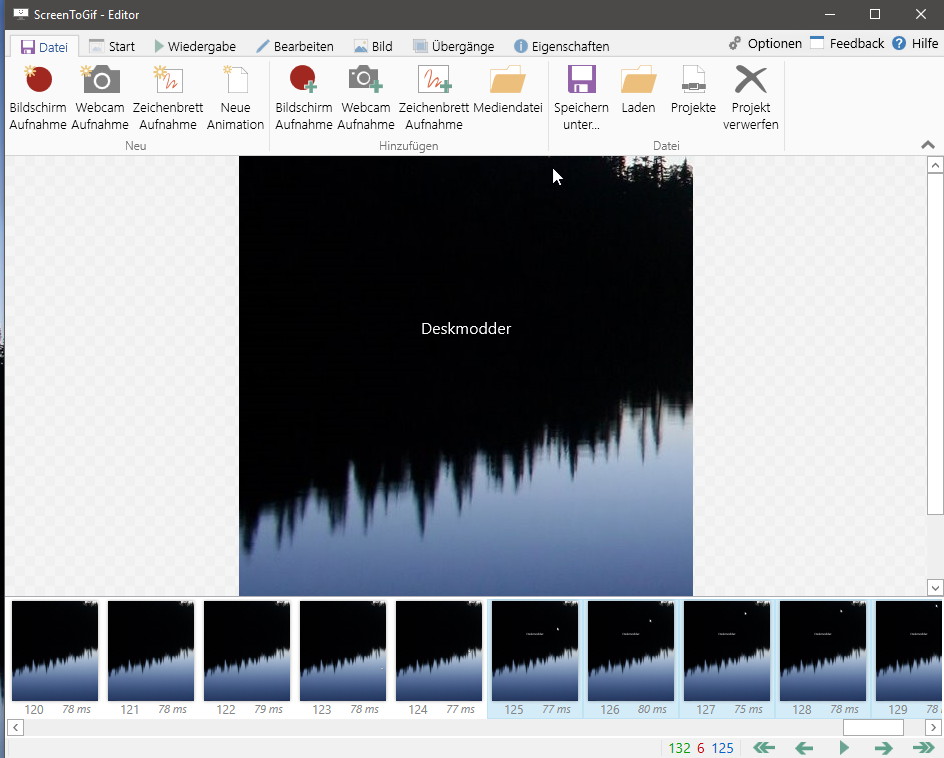This screenshot has width=944, height=758.
Task: Click Speichern unter to save project
Action: pos(581,98)
